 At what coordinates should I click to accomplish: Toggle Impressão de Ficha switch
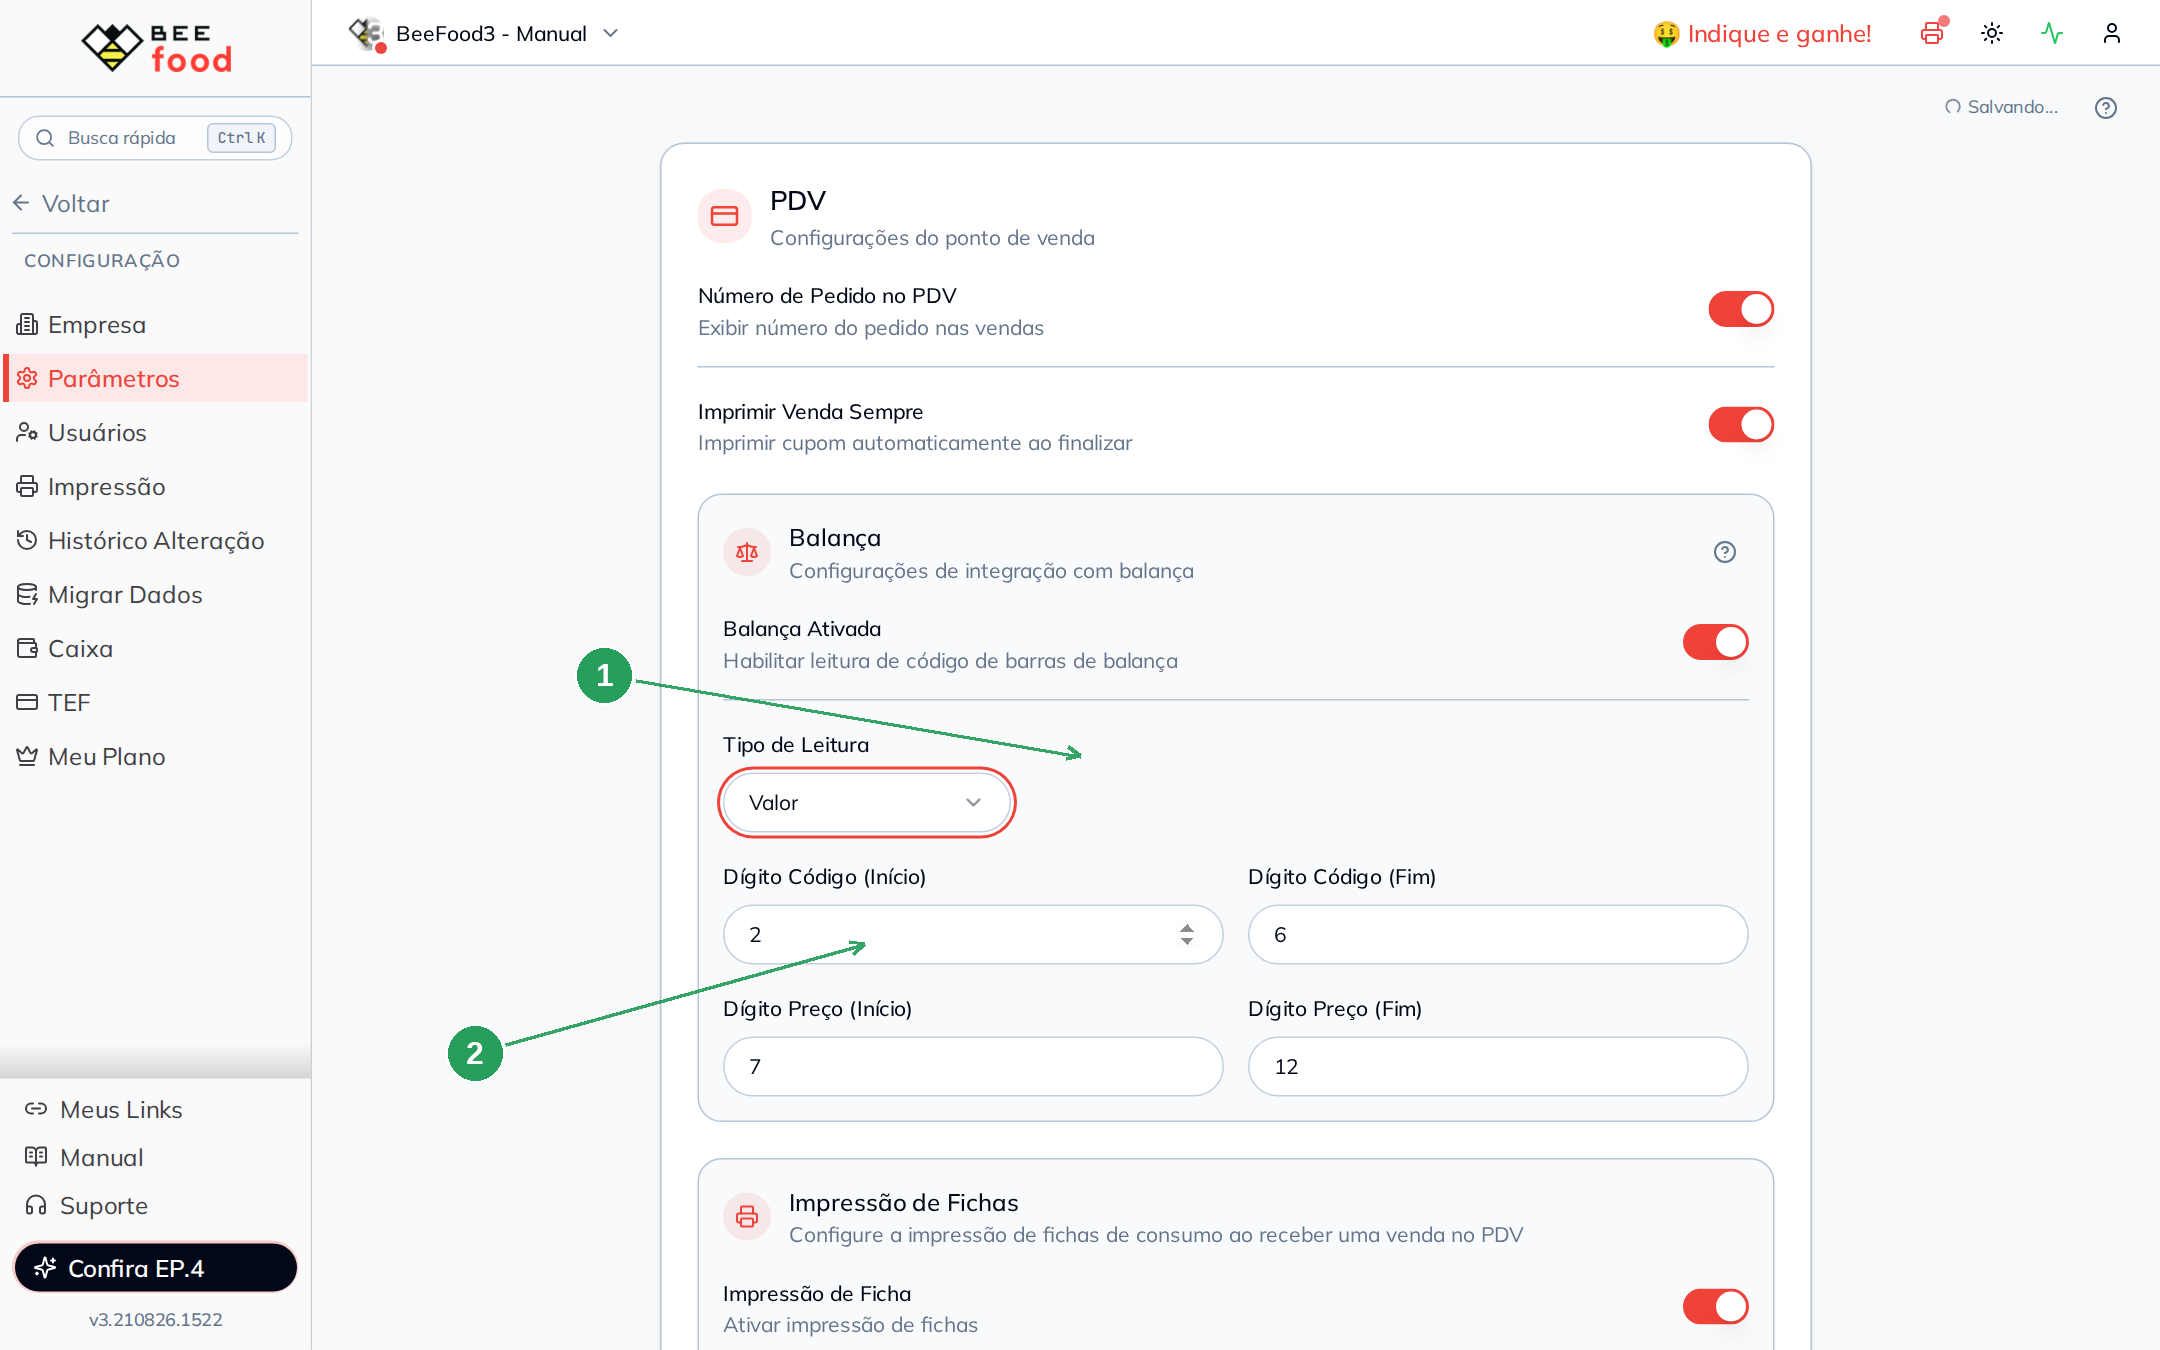[1716, 1306]
